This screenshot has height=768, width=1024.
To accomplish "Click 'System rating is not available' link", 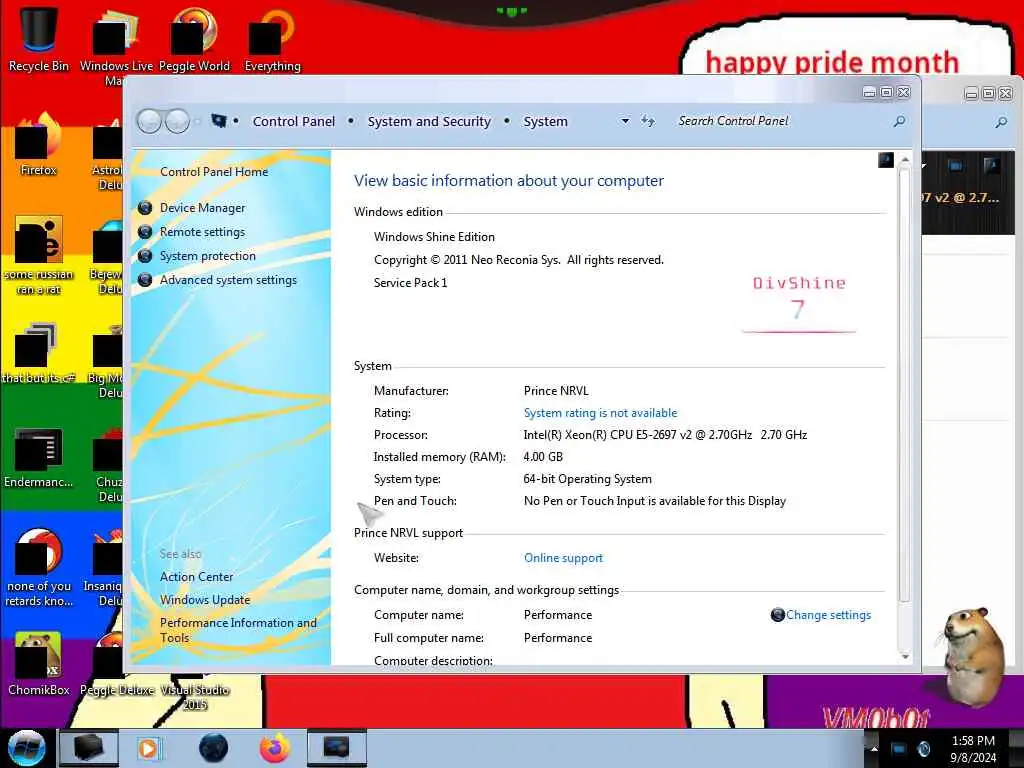I will [600, 413].
